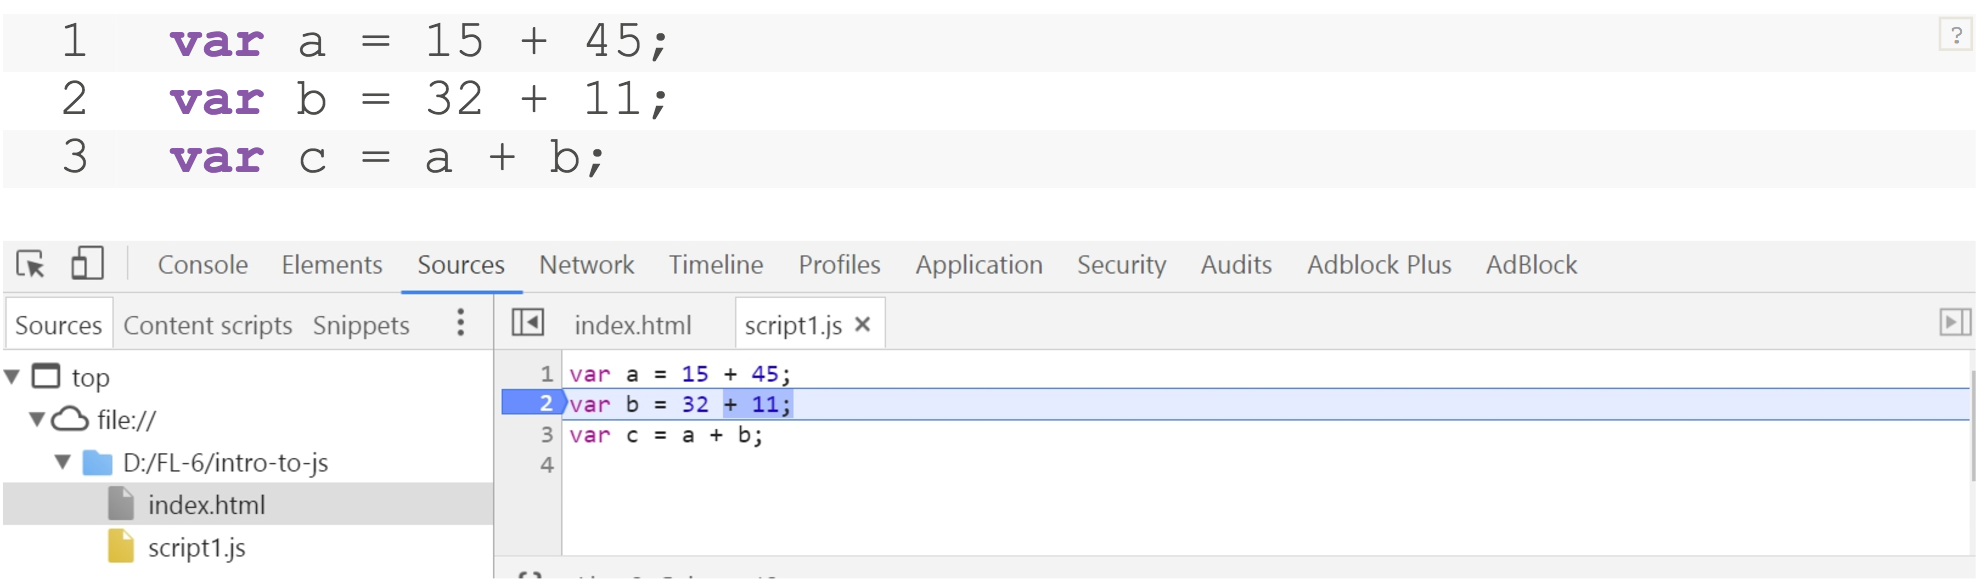The image size is (1986, 584).
Task: Activate the script1.js editor tab
Action: [793, 325]
